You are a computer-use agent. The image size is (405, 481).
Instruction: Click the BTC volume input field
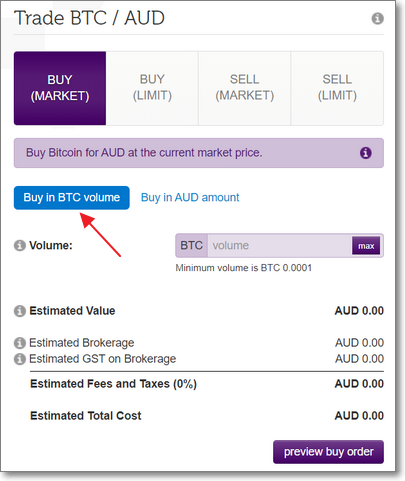(x=280, y=246)
